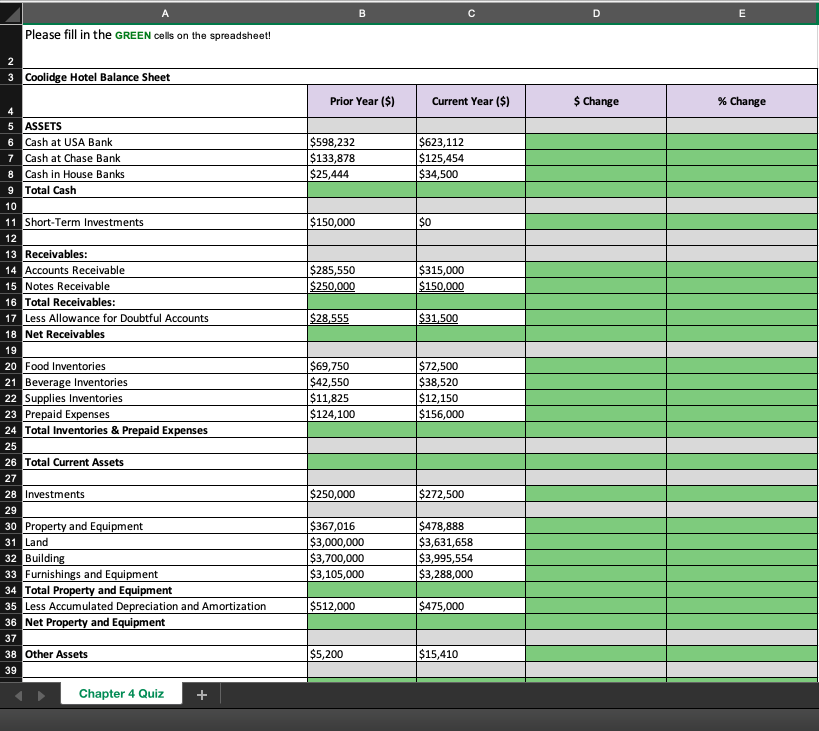Click the $272,500 Investments cell
Image resolution: width=819 pixels, height=731 pixels.
point(471,494)
